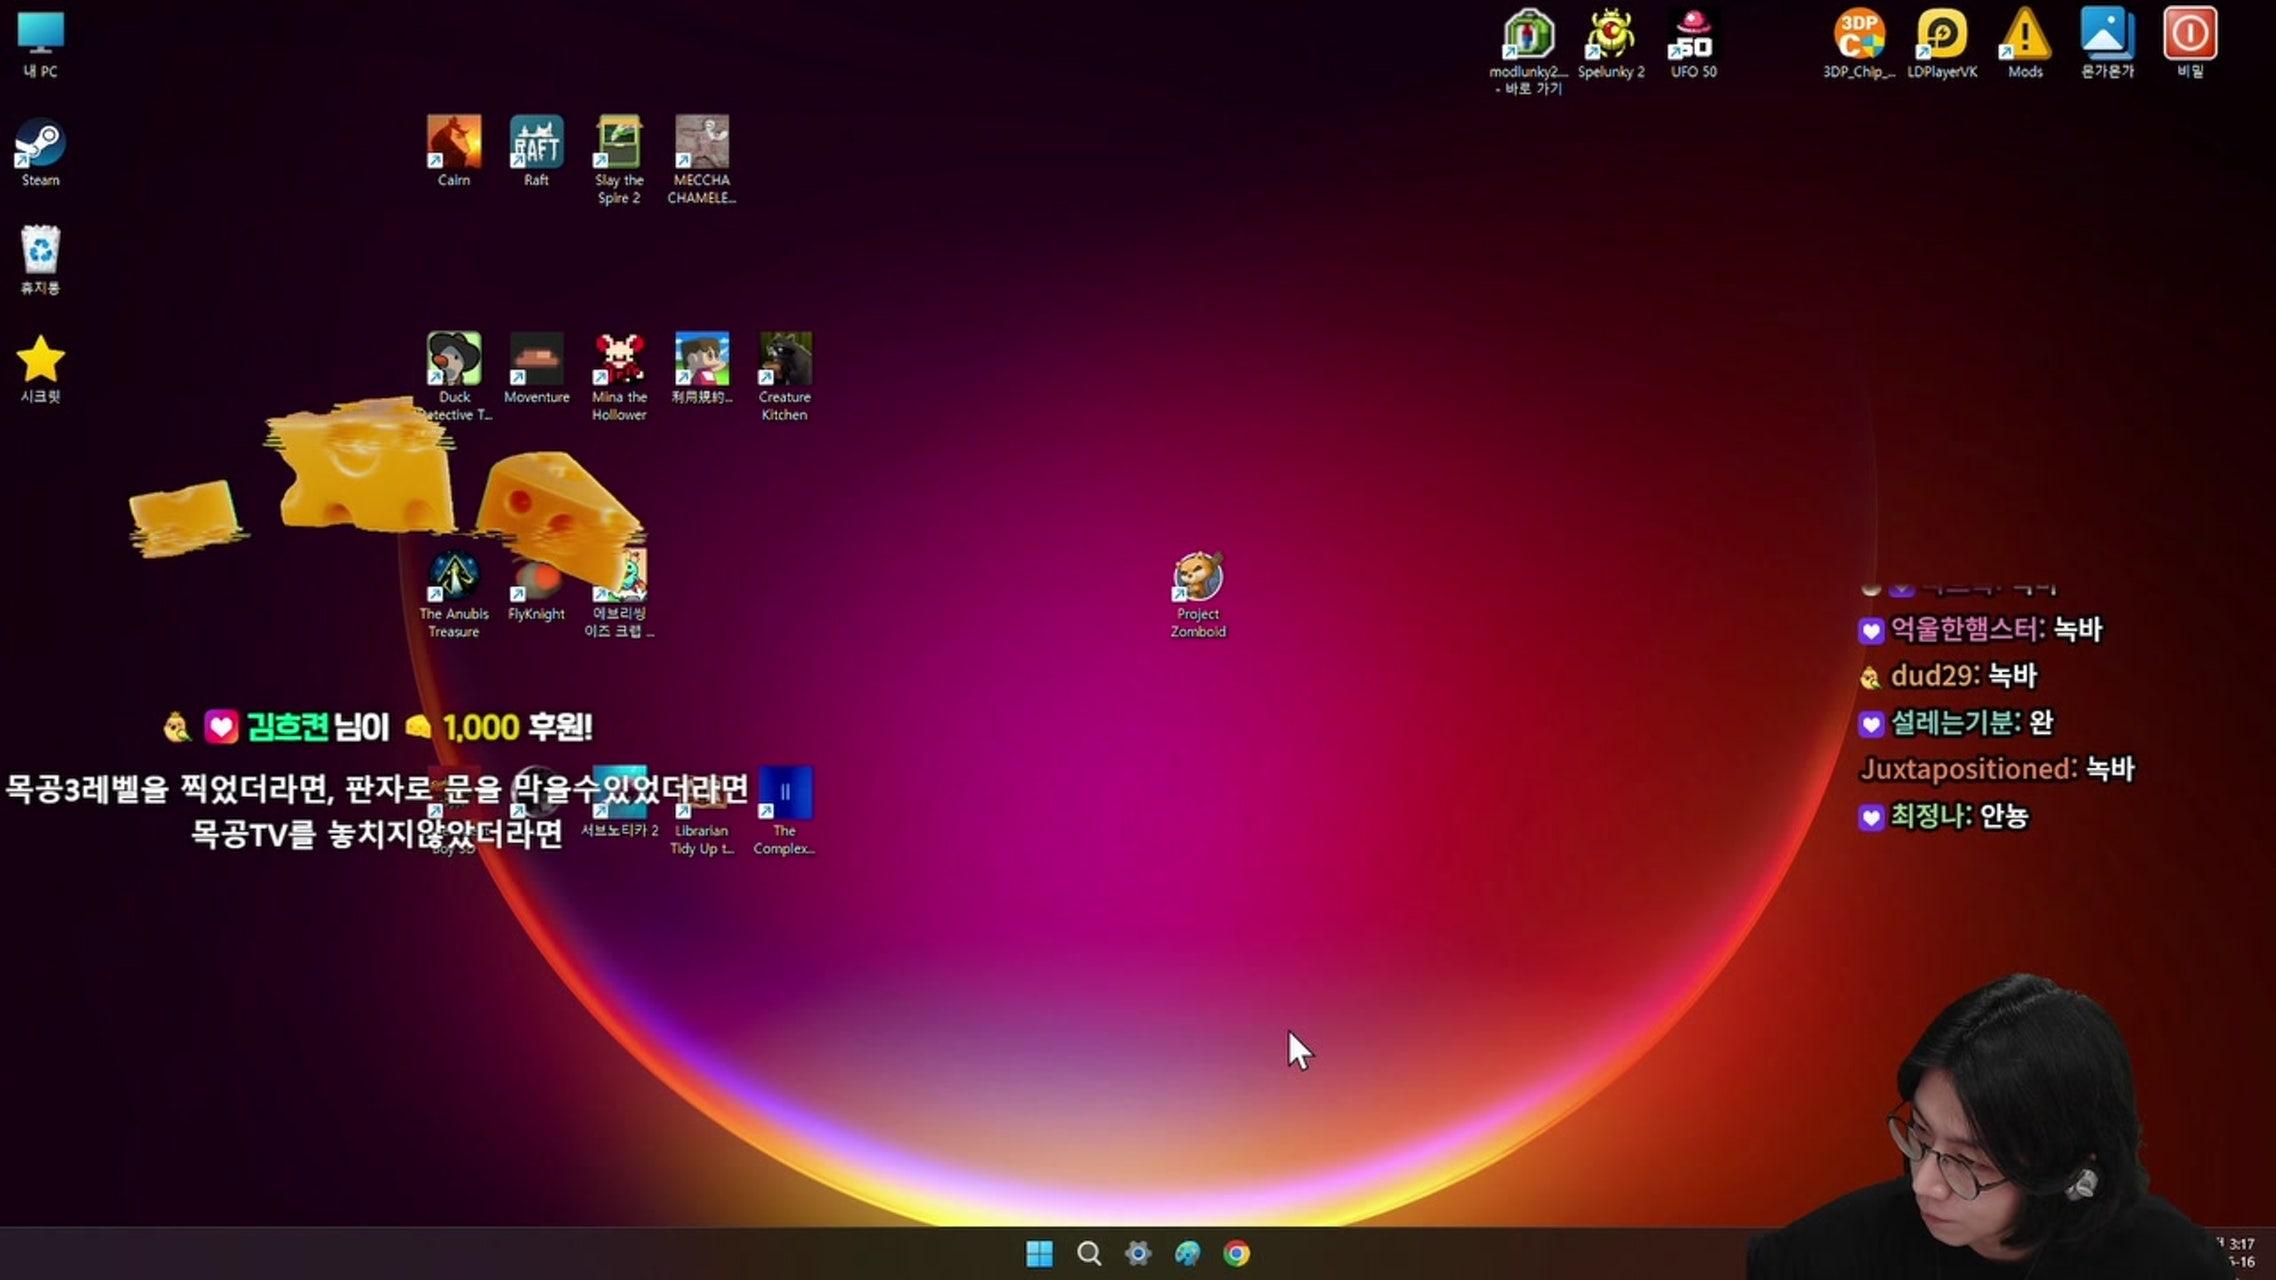The width and height of the screenshot is (2276, 1280).
Task: Select The Anubis Treasure shortcut
Action: tap(454, 594)
